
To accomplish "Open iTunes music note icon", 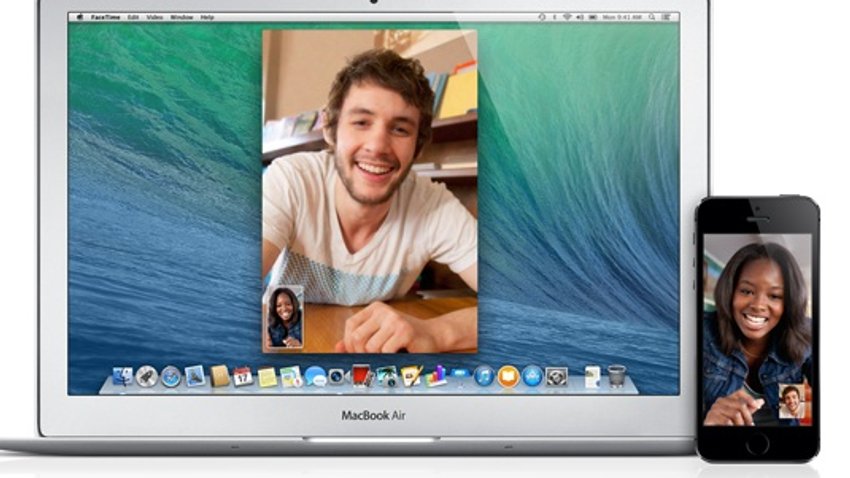I will pyautogui.click(x=484, y=376).
